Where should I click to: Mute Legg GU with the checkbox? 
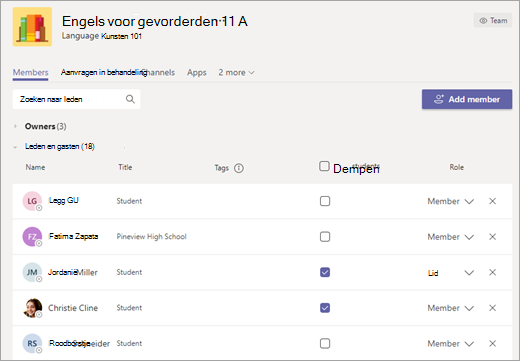click(325, 201)
